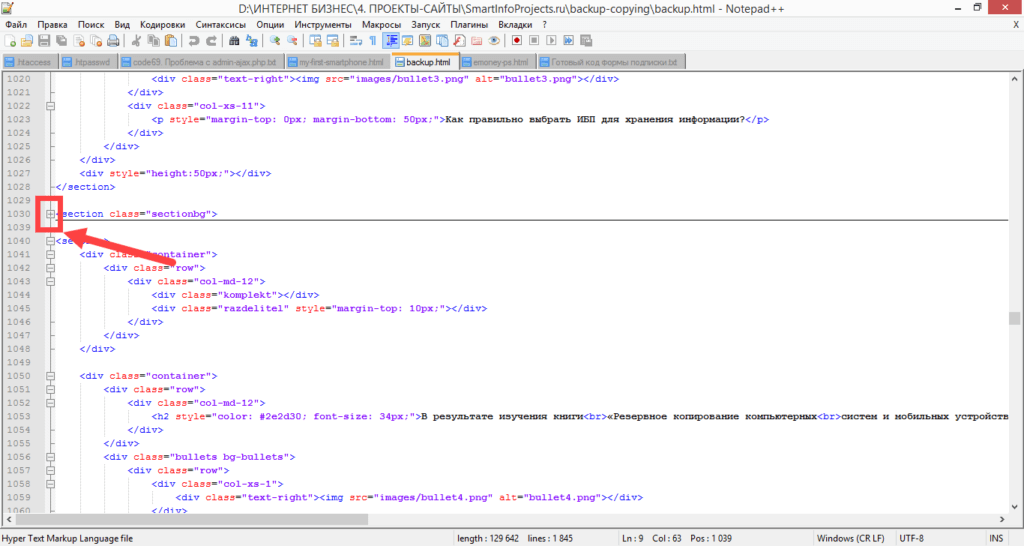Click the New file toolbar icon
The width and height of the screenshot is (1024, 546).
10,41
